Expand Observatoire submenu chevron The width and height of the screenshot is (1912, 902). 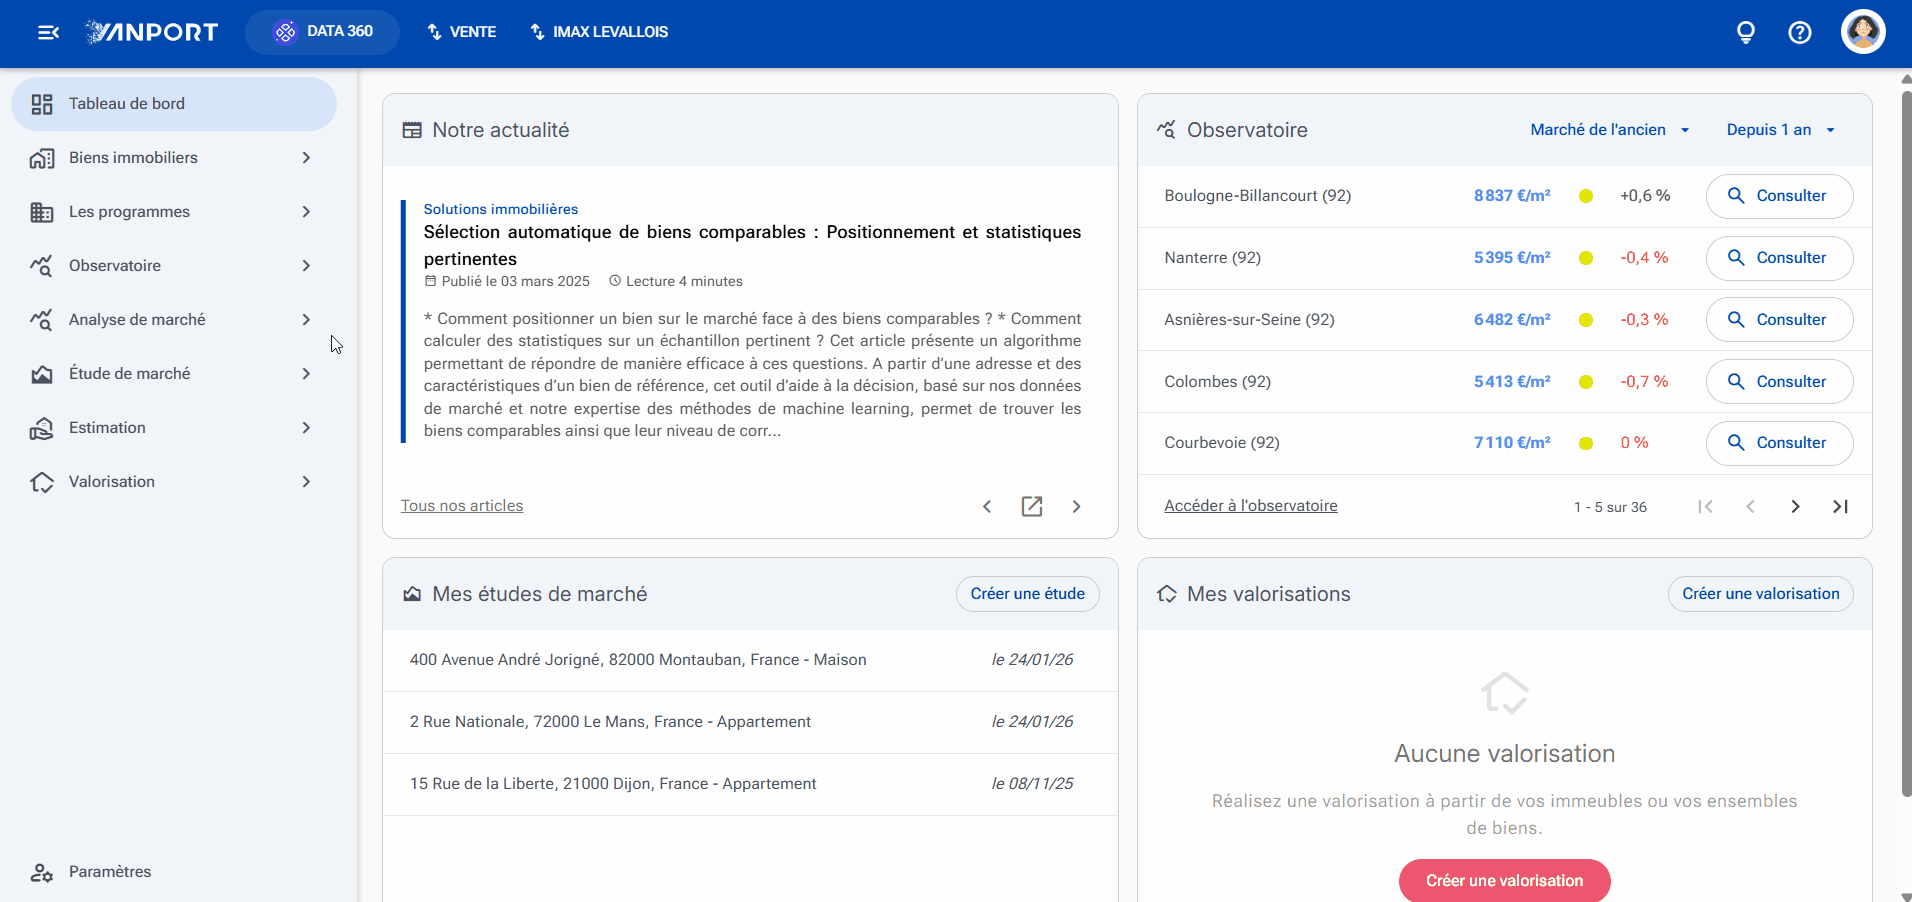coord(306,266)
